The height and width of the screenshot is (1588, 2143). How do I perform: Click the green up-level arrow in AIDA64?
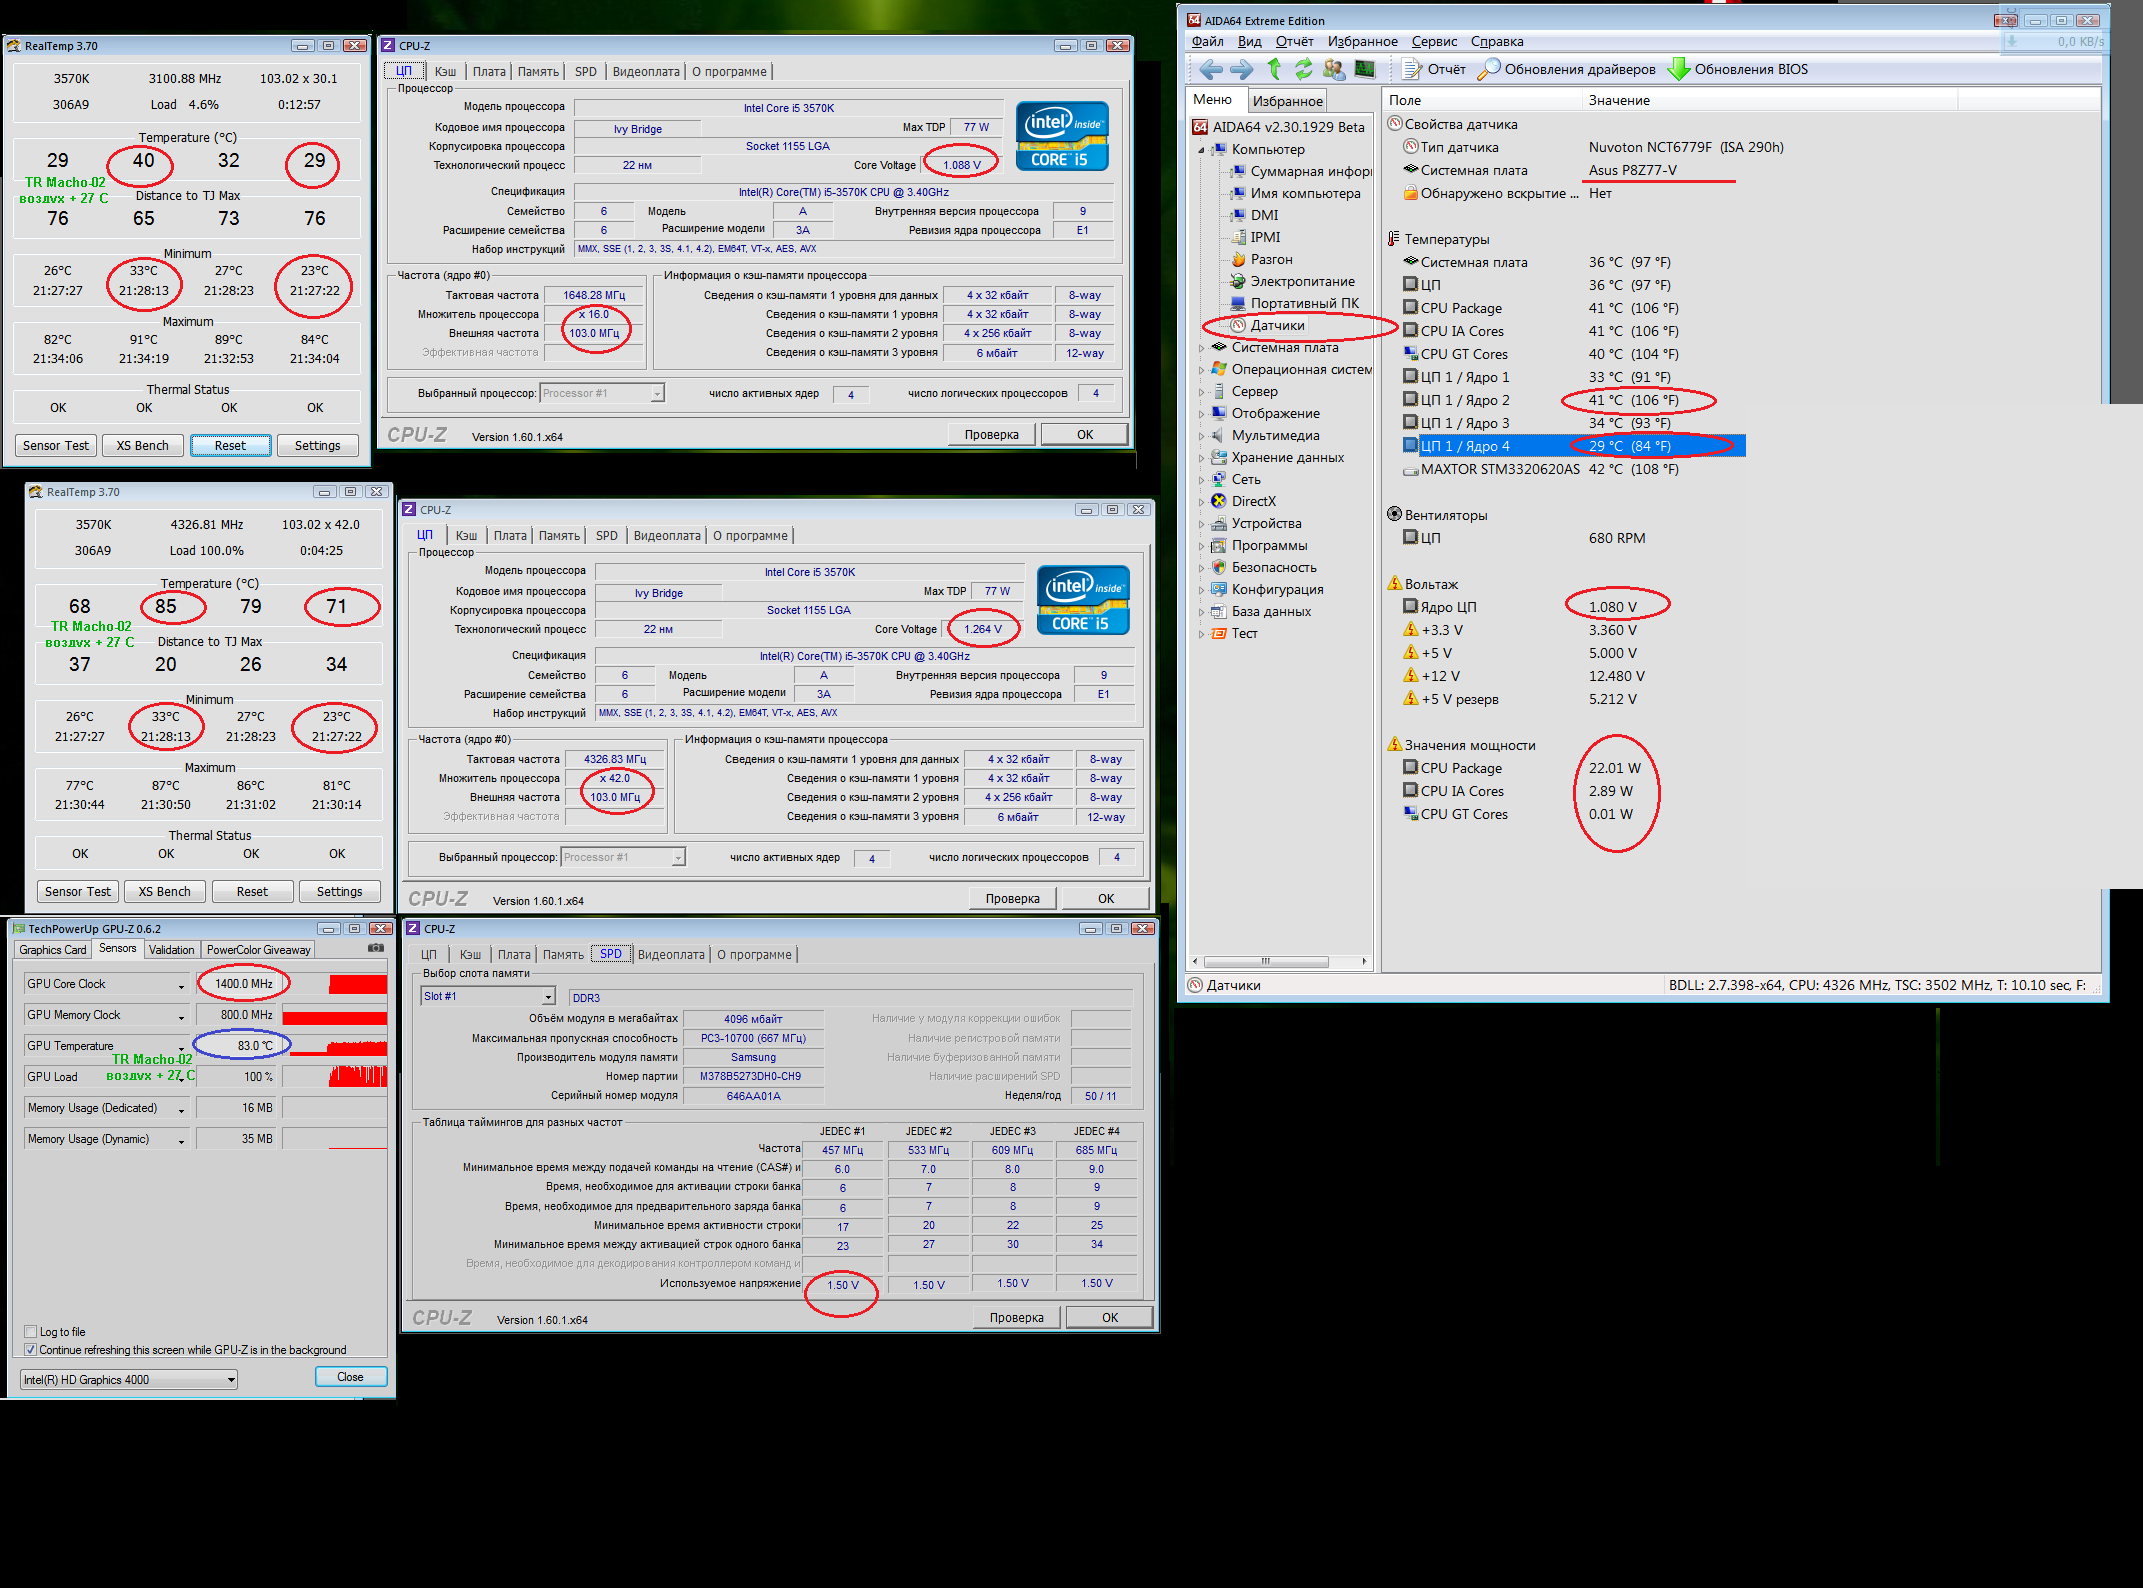(x=1274, y=69)
